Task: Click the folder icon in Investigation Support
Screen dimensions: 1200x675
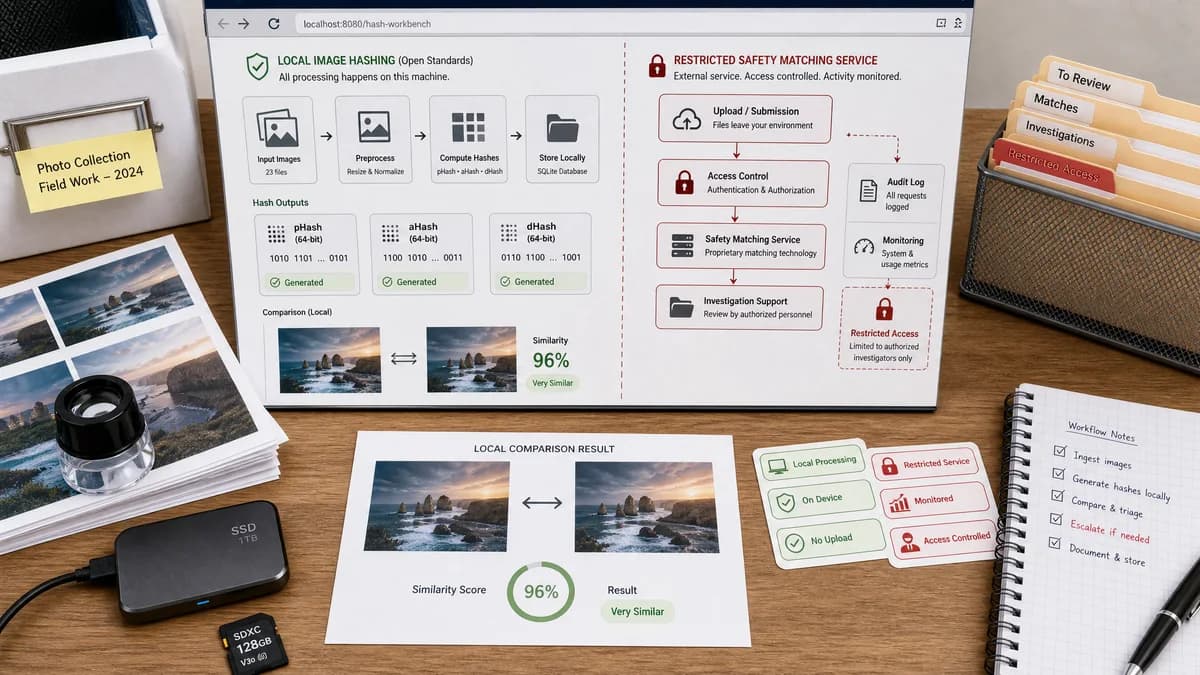Action: pos(682,308)
